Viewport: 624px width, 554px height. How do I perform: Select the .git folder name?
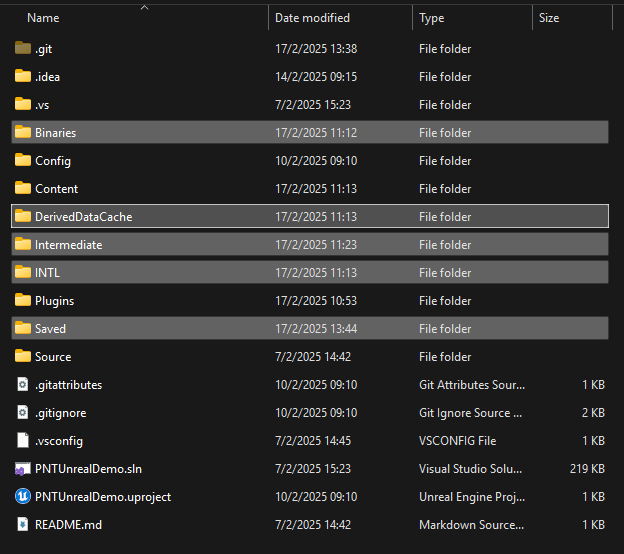[43, 49]
